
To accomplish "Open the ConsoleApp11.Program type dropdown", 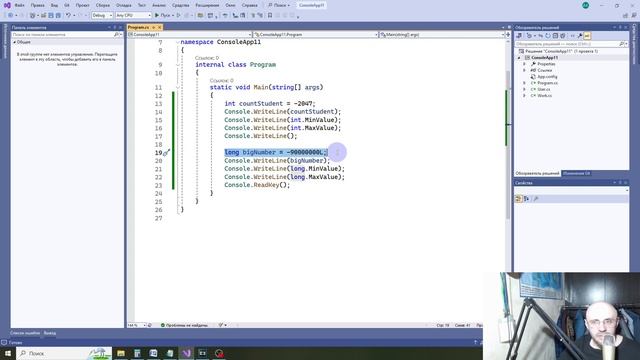I will click(316, 35).
